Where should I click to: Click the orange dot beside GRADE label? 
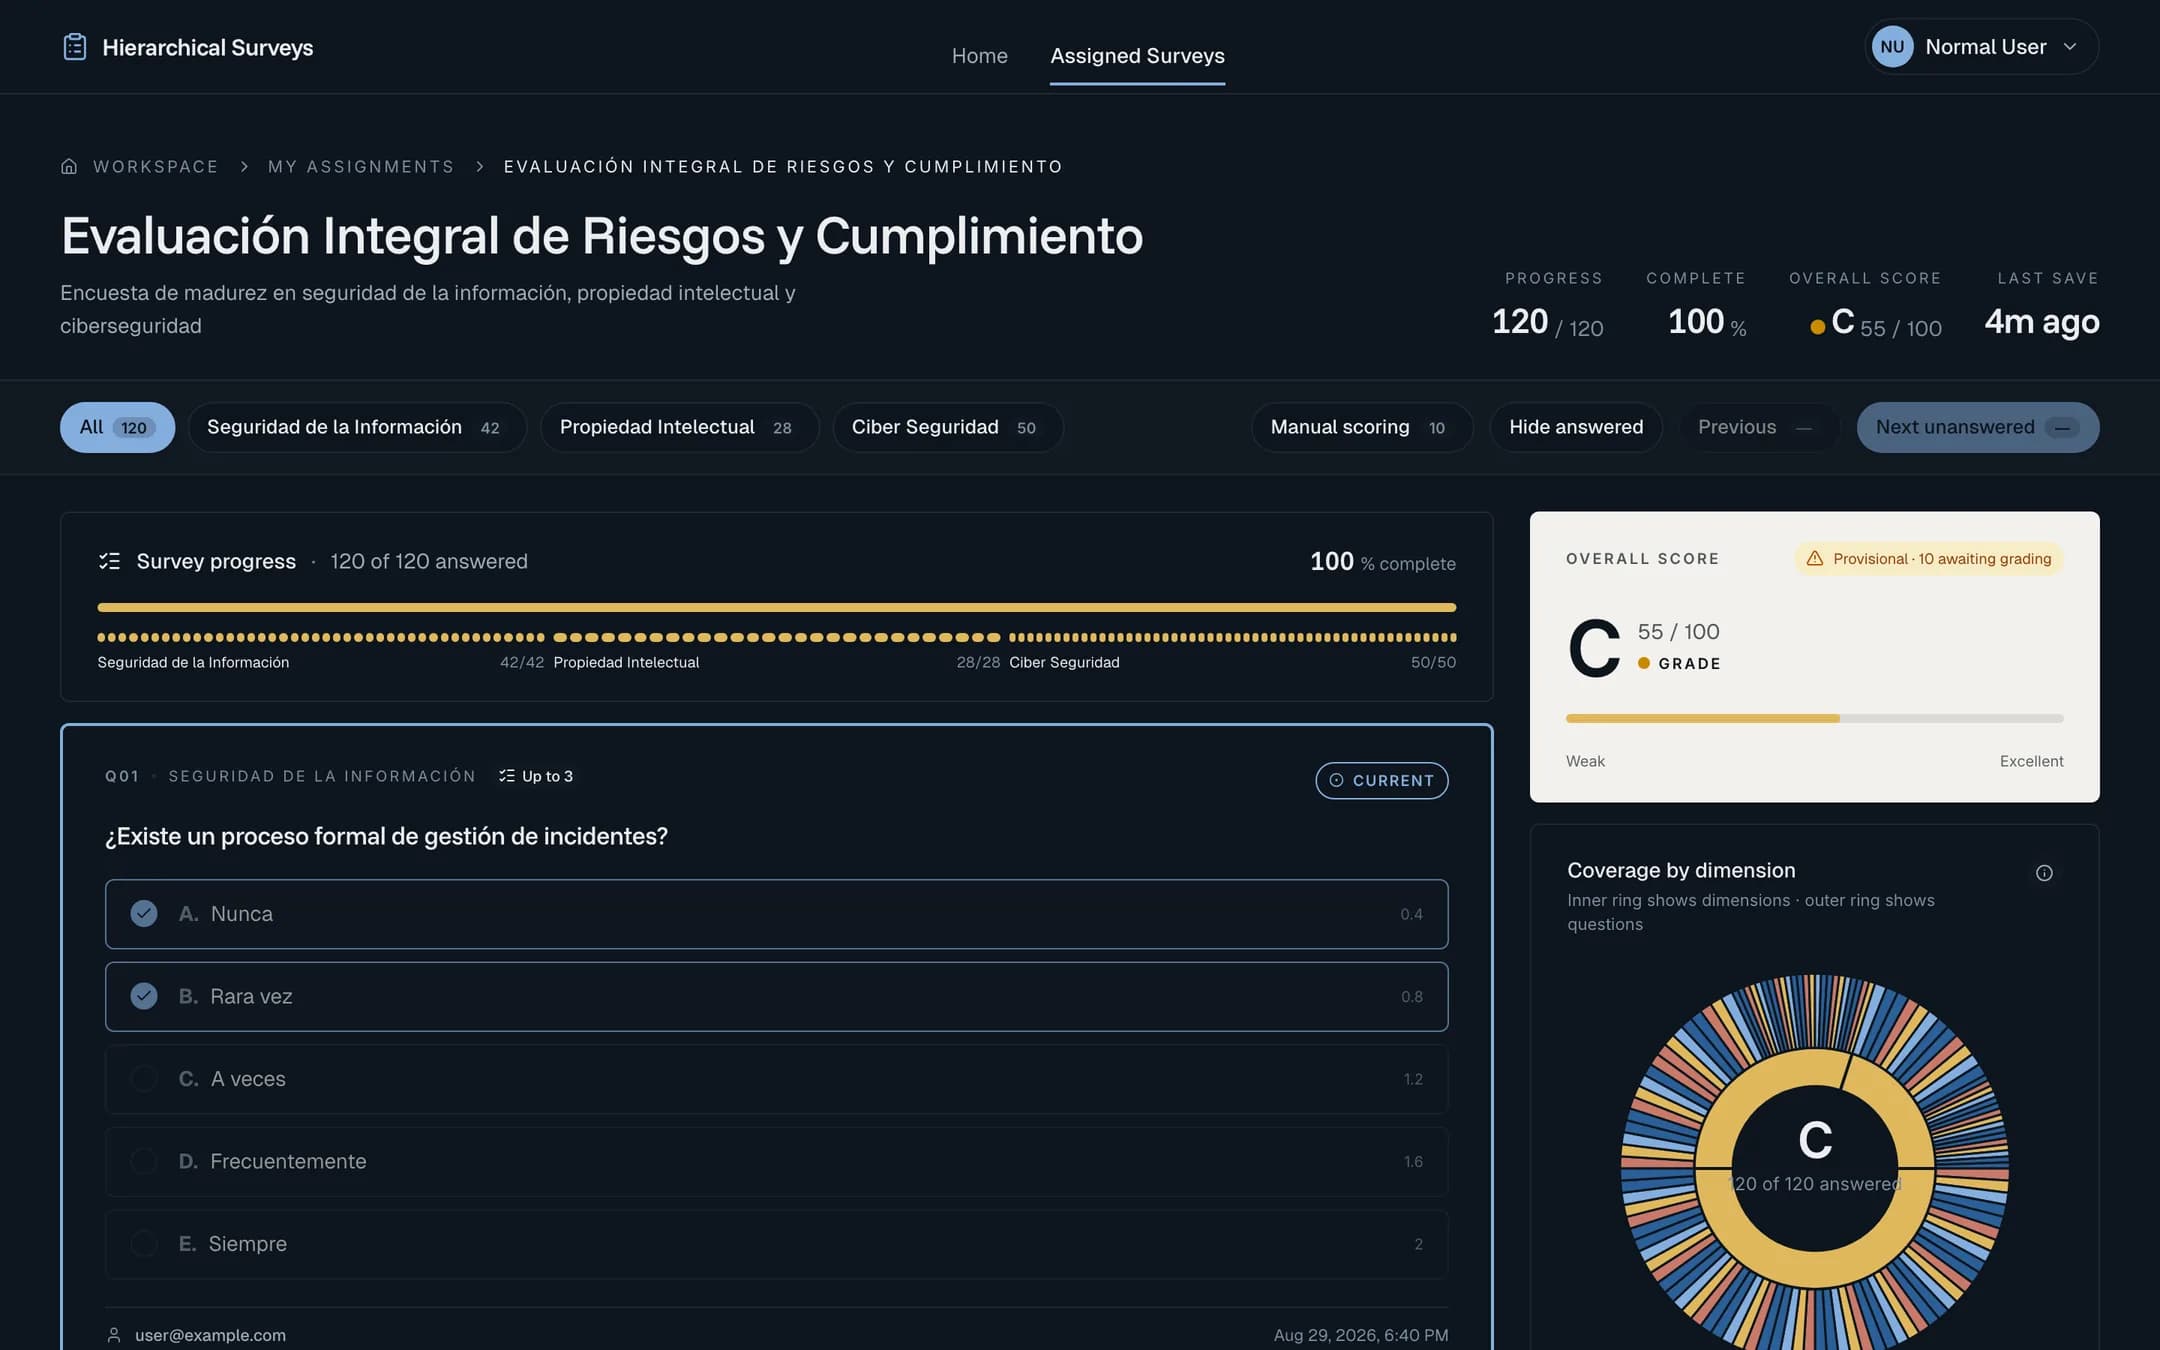tap(1643, 663)
